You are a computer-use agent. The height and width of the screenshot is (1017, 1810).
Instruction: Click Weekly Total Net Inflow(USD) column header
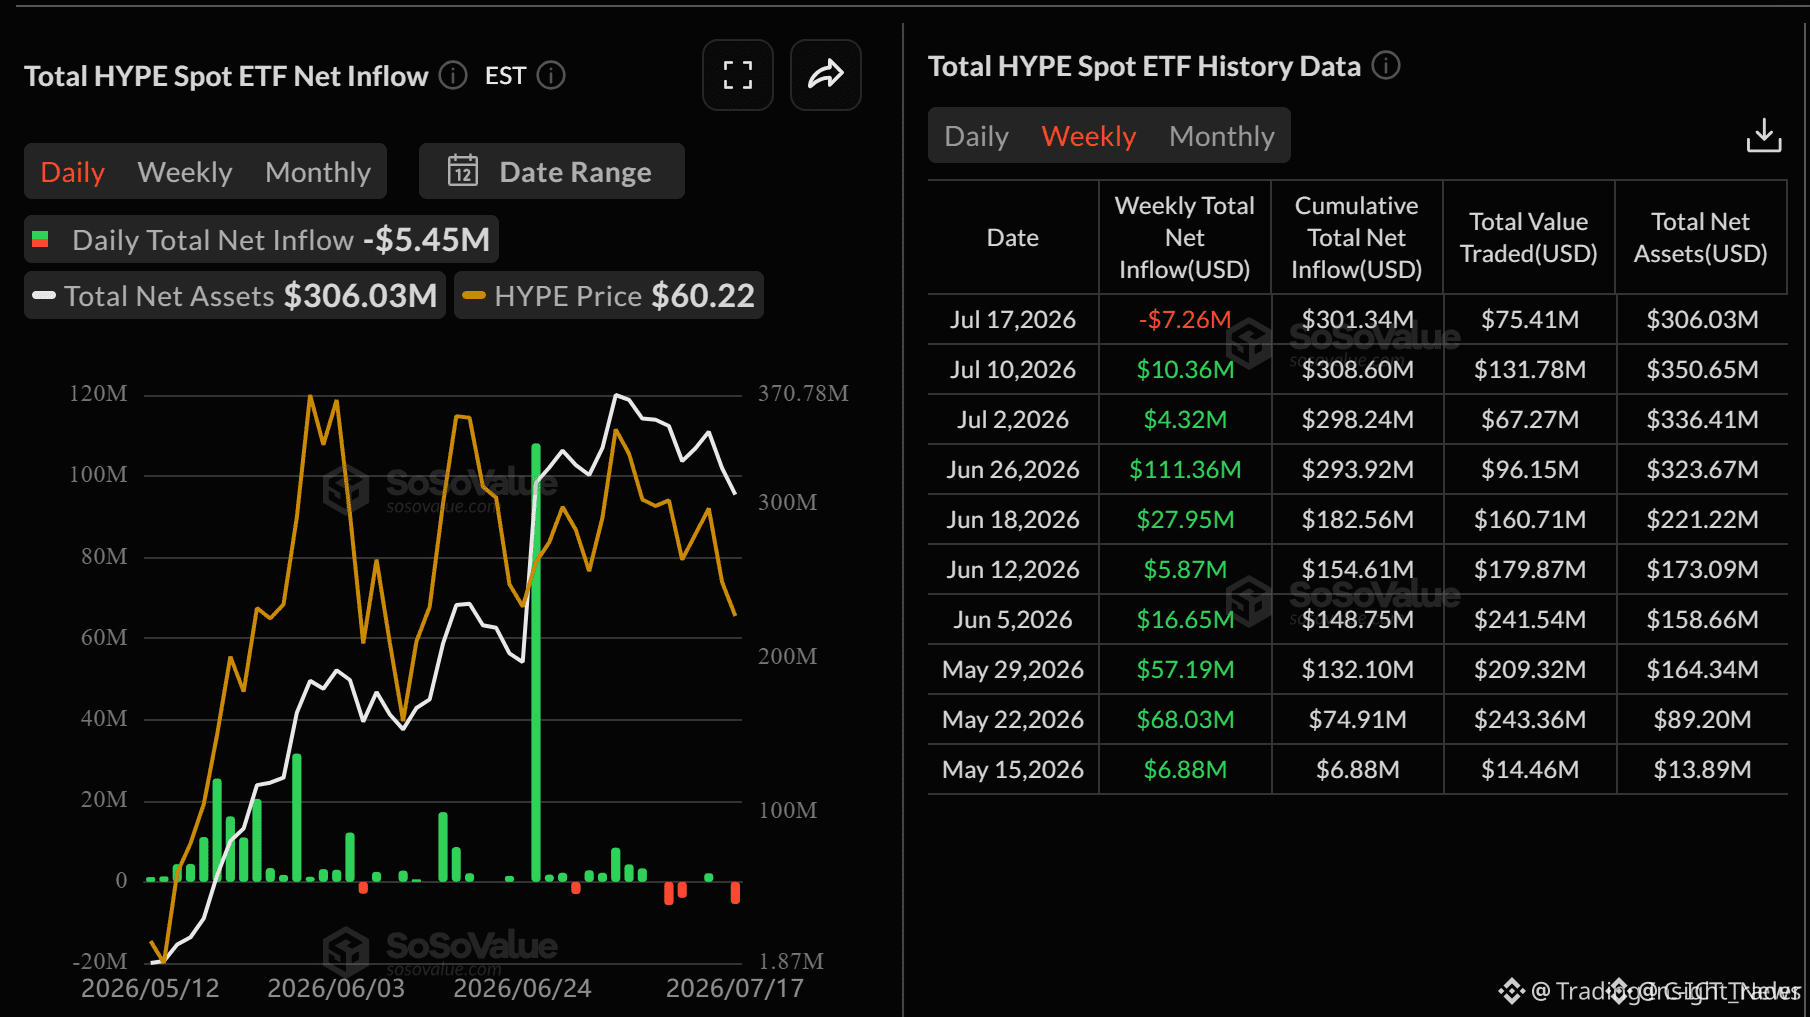tap(1185, 238)
